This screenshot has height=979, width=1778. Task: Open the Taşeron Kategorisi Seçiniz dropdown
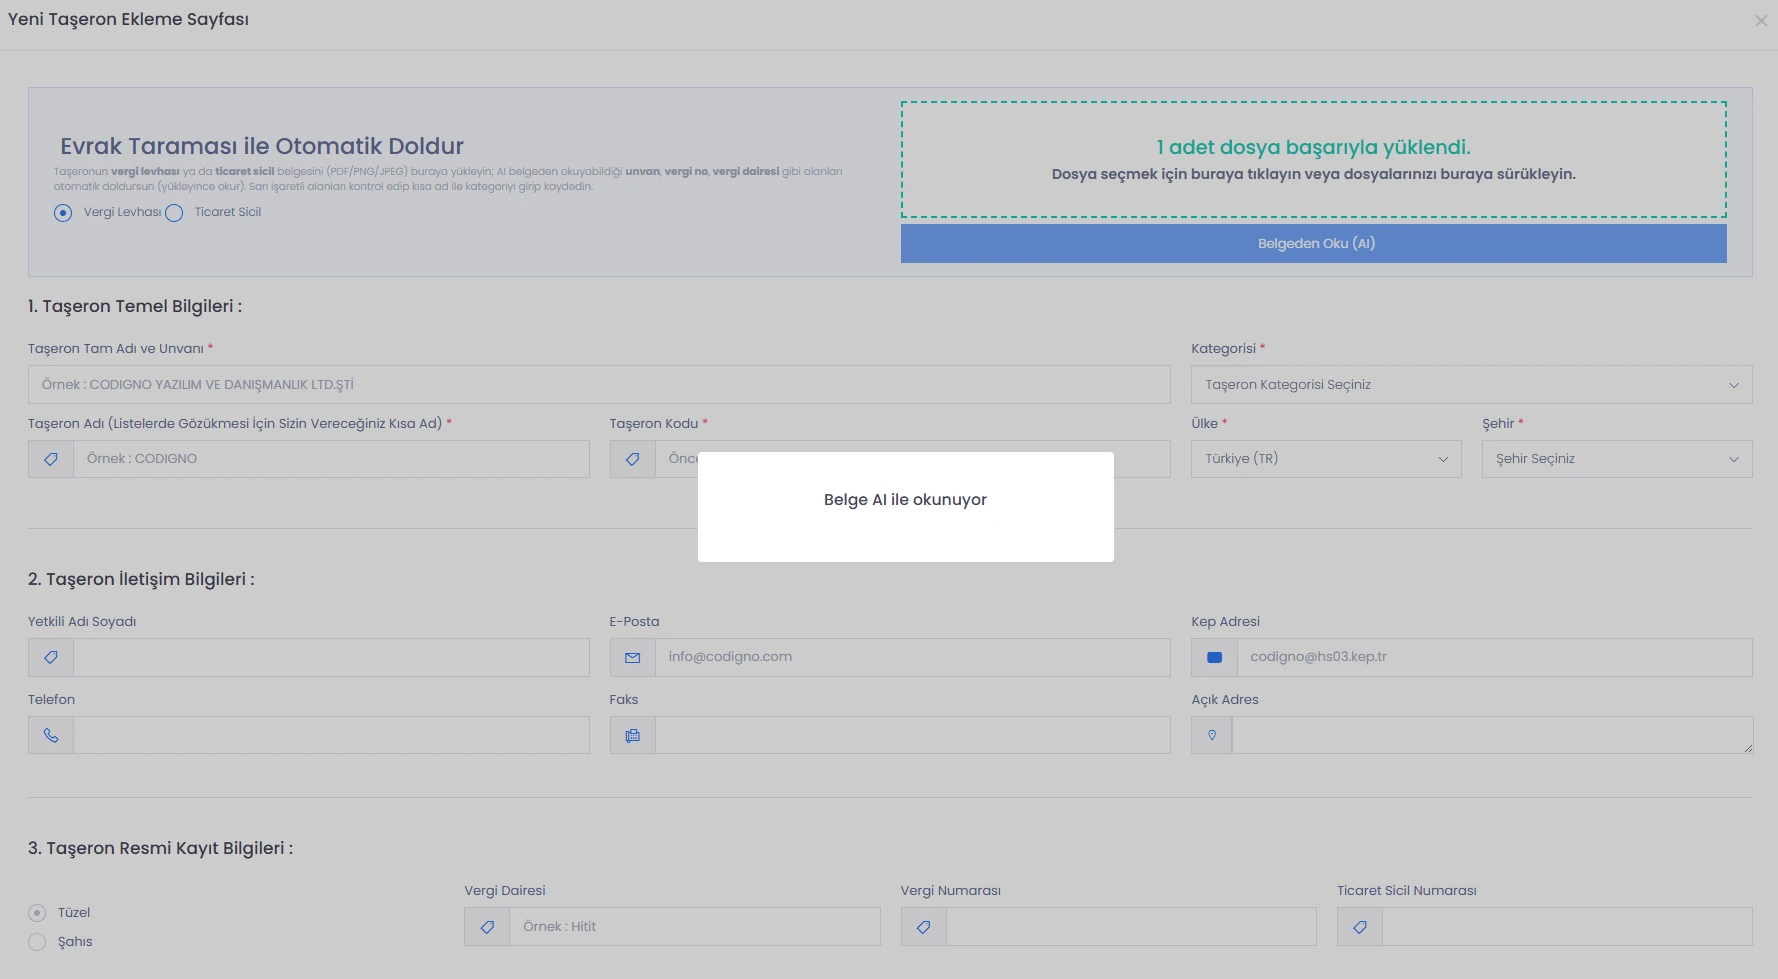pos(1471,385)
